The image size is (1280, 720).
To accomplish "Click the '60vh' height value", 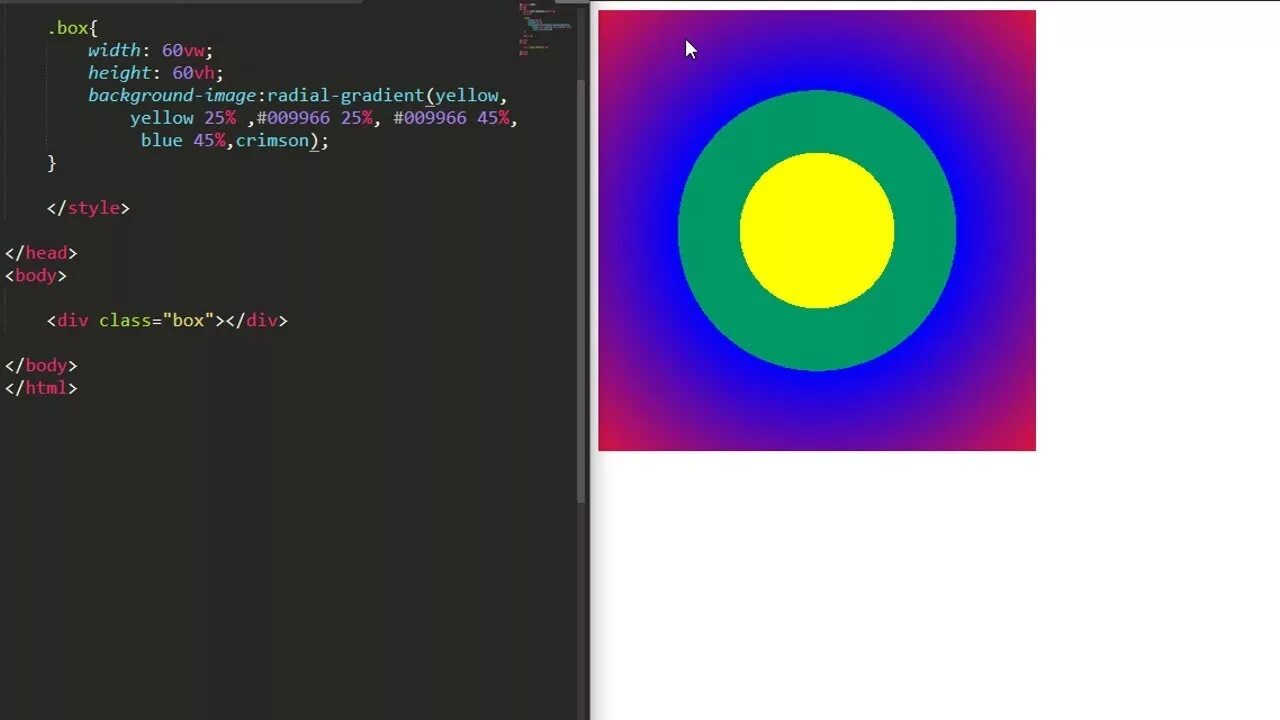I will [193, 73].
